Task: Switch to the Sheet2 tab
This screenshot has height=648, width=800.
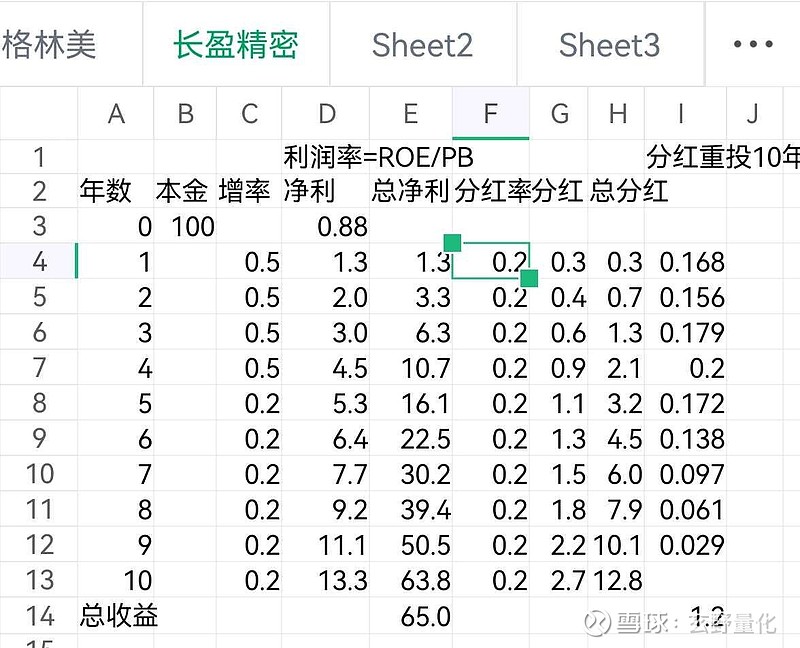Action: pos(422,45)
